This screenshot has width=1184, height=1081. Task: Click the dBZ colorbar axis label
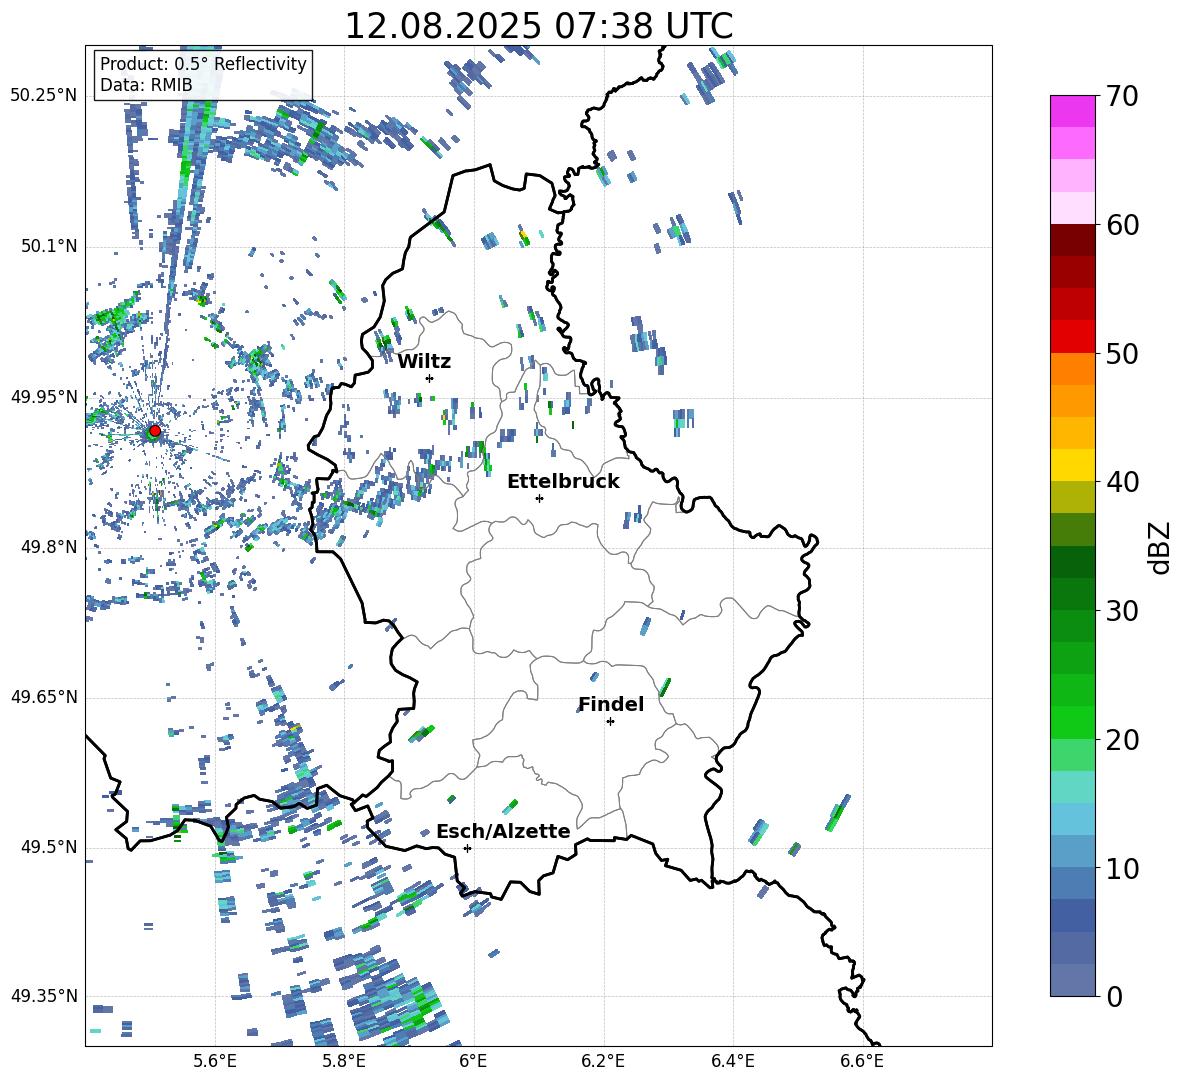click(1160, 547)
